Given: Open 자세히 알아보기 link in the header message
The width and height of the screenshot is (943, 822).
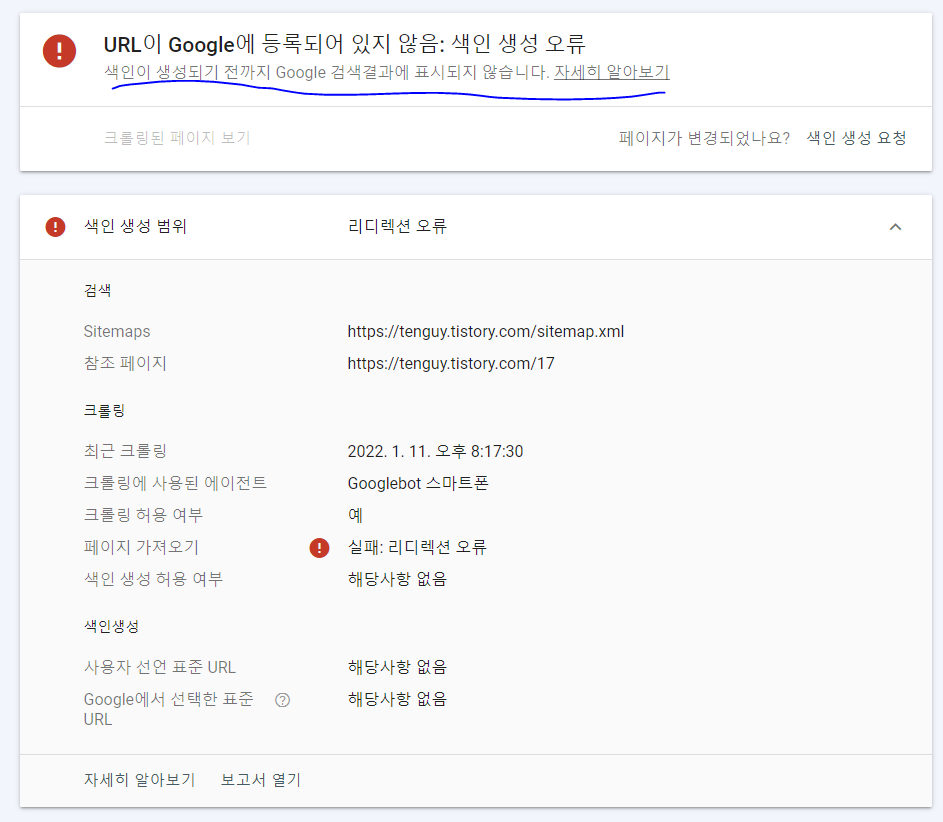Looking at the screenshot, I should coord(612,72).
